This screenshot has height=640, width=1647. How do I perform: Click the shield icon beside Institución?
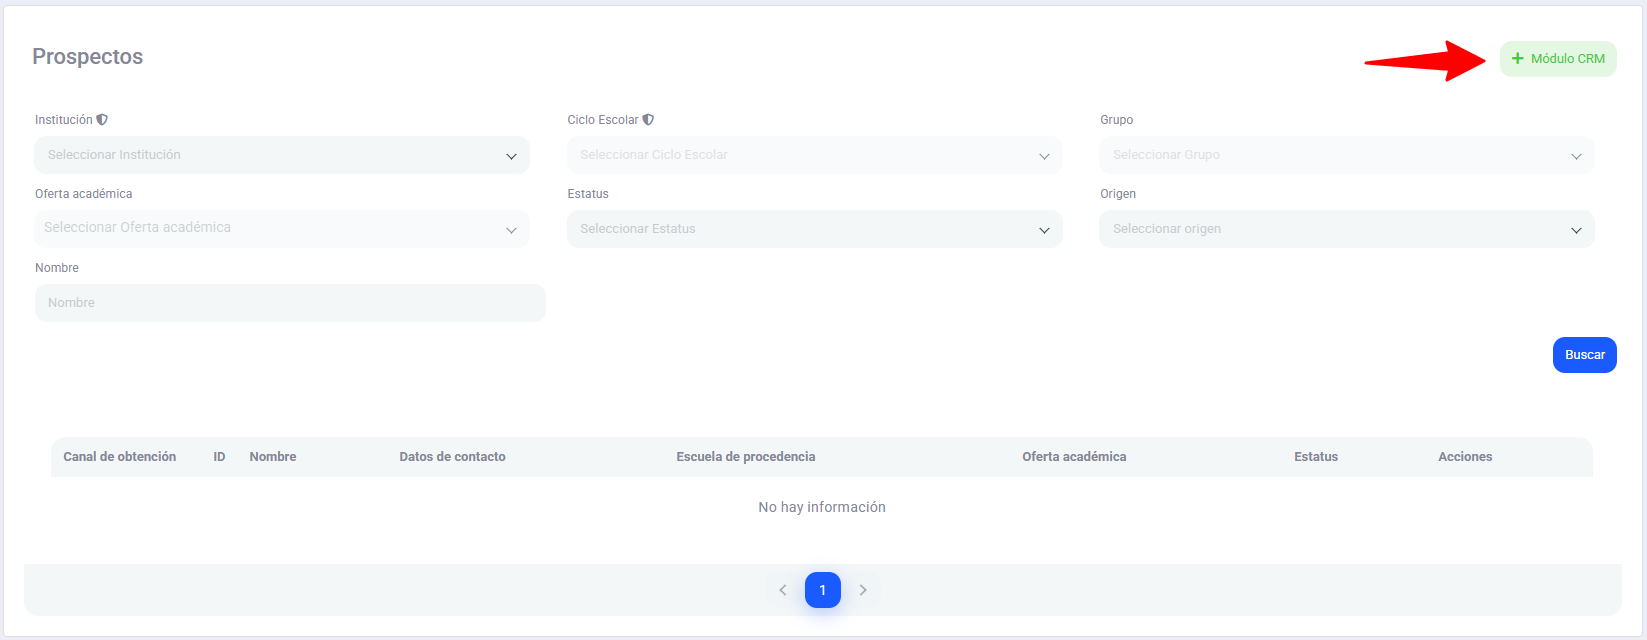[102, 120]
